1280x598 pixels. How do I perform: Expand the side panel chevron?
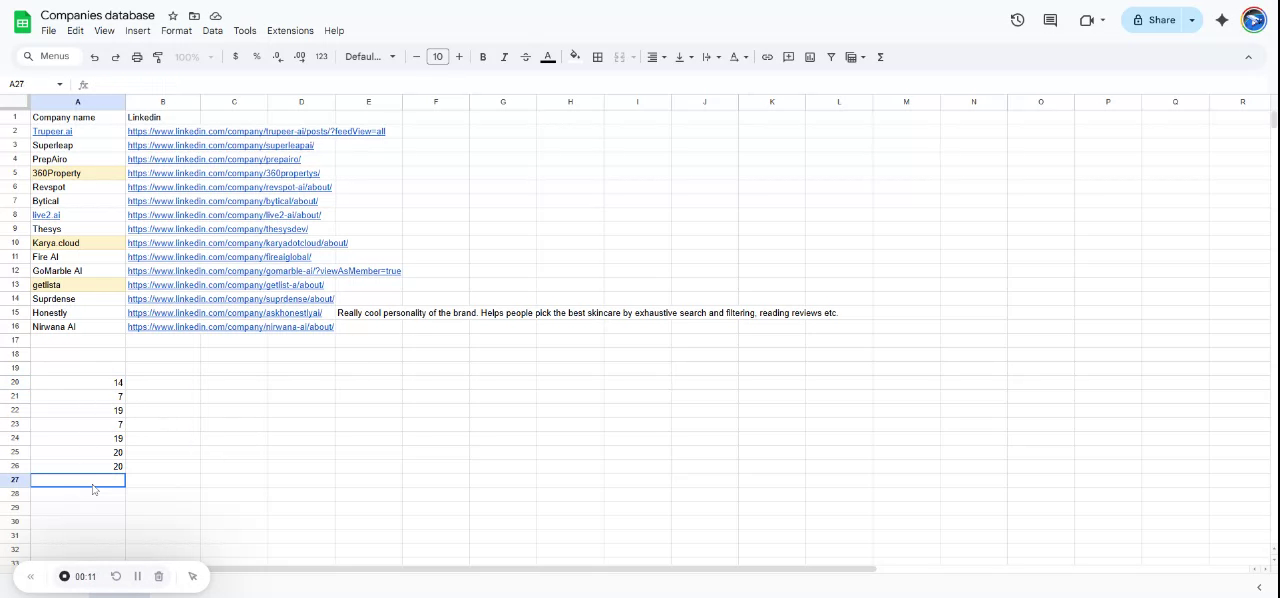click(x=1259, y=587)
